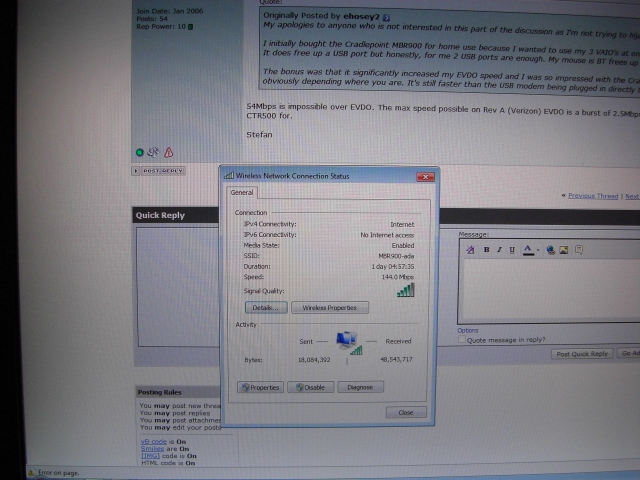Toggle underline formatting in message editor
640x480 pixels.
coord(512,250)
